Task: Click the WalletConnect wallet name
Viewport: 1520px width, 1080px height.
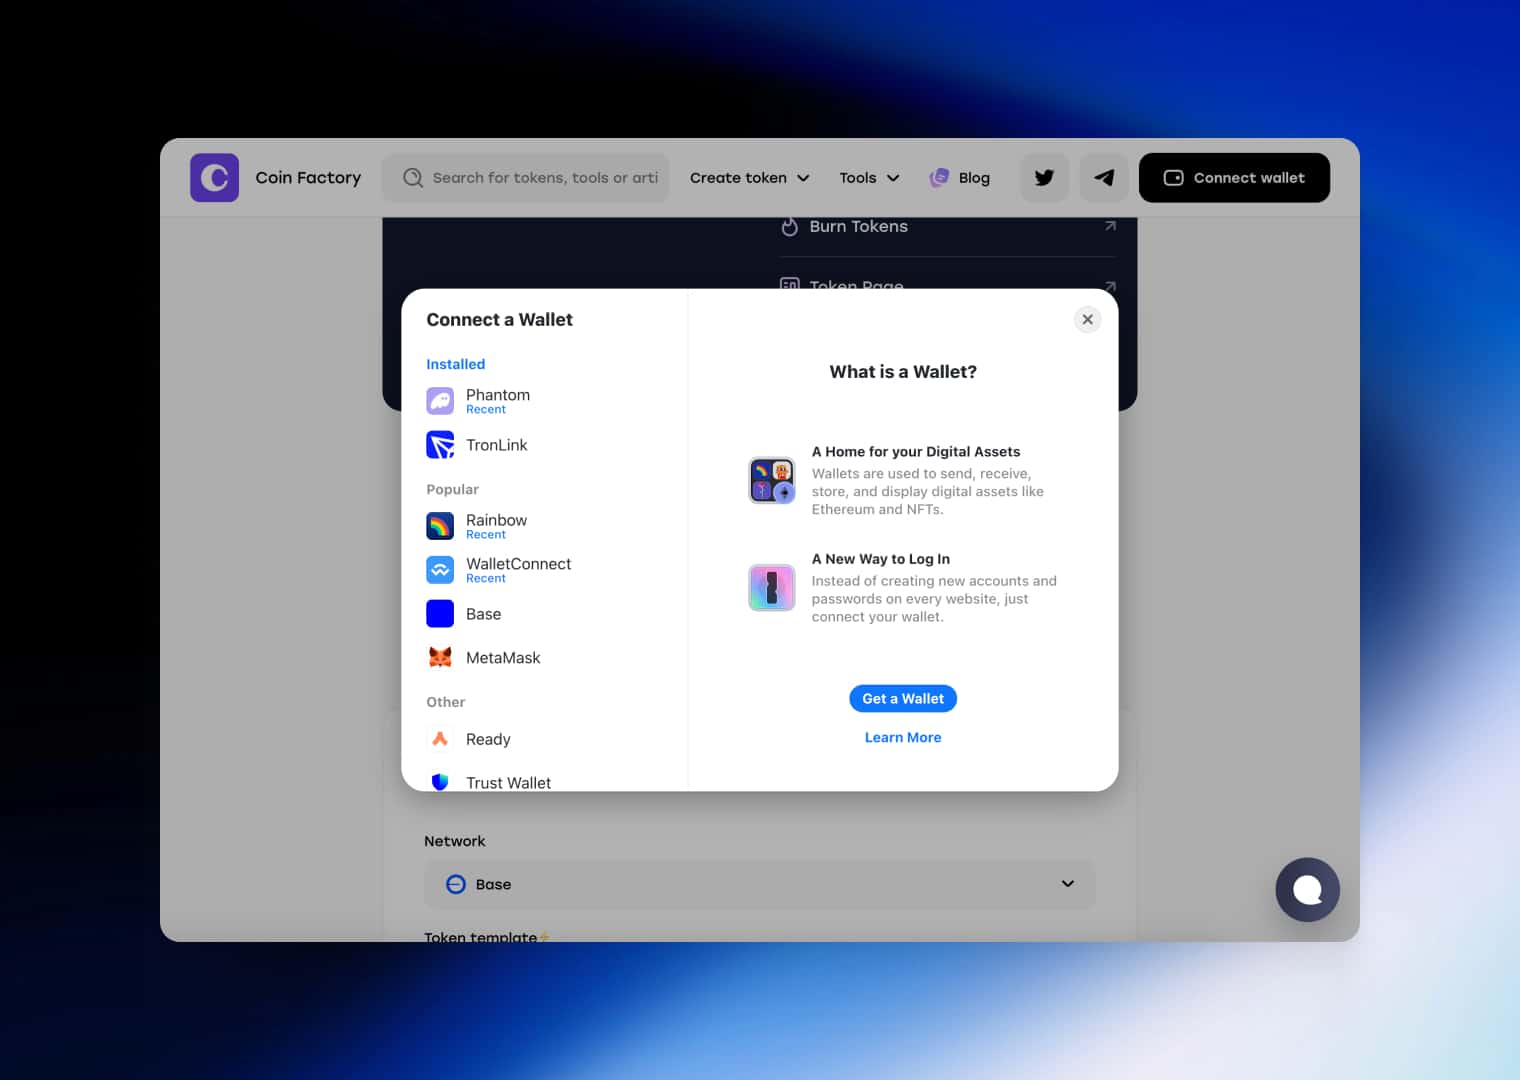Action: [518, 564]
